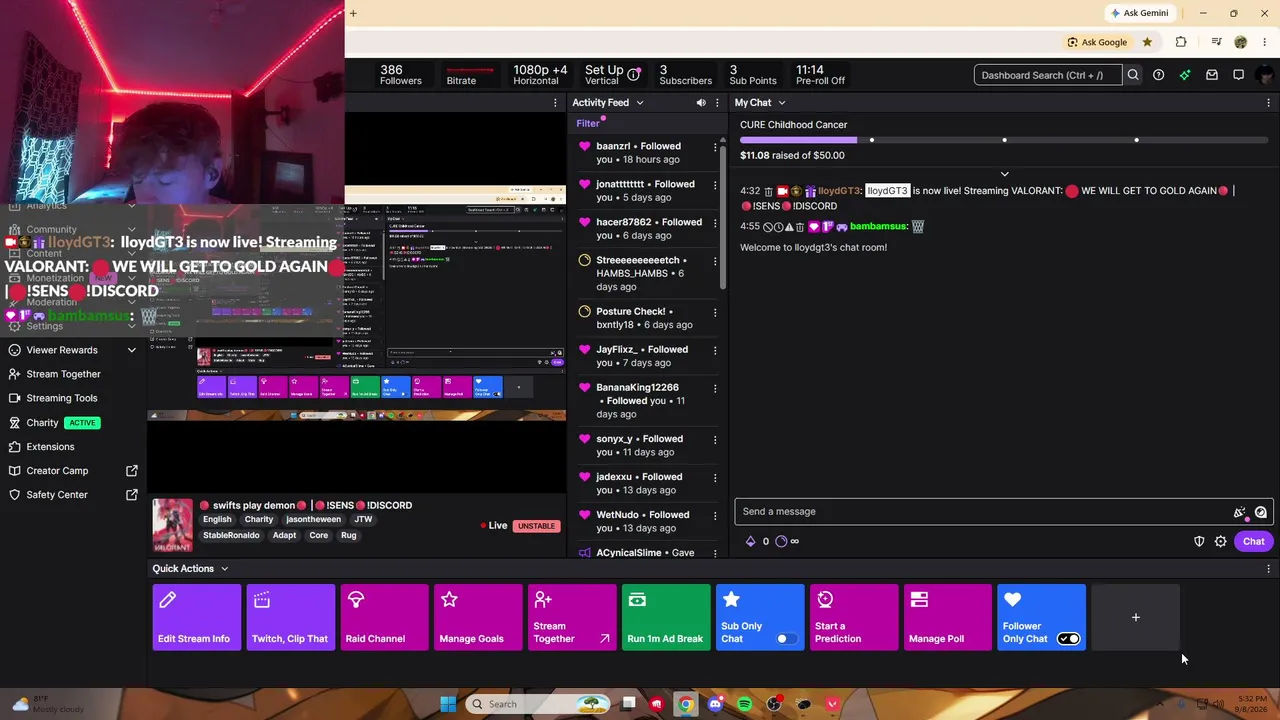Expand the Activity Feed dropdown
The width and height of the screenshot is (1280, 720).
(640, 103)
